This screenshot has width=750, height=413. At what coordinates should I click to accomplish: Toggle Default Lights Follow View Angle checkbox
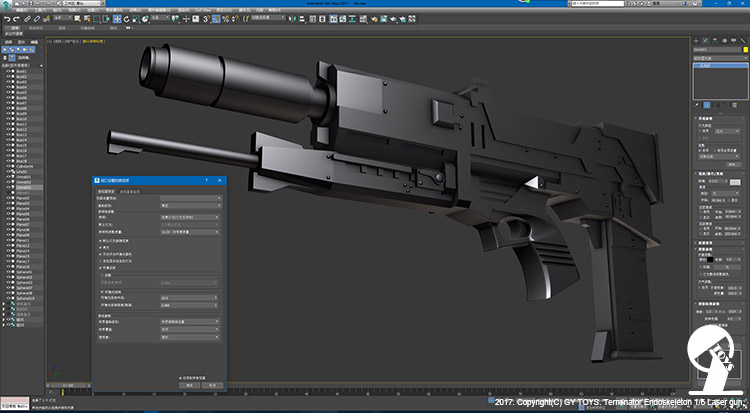[100, 241]
